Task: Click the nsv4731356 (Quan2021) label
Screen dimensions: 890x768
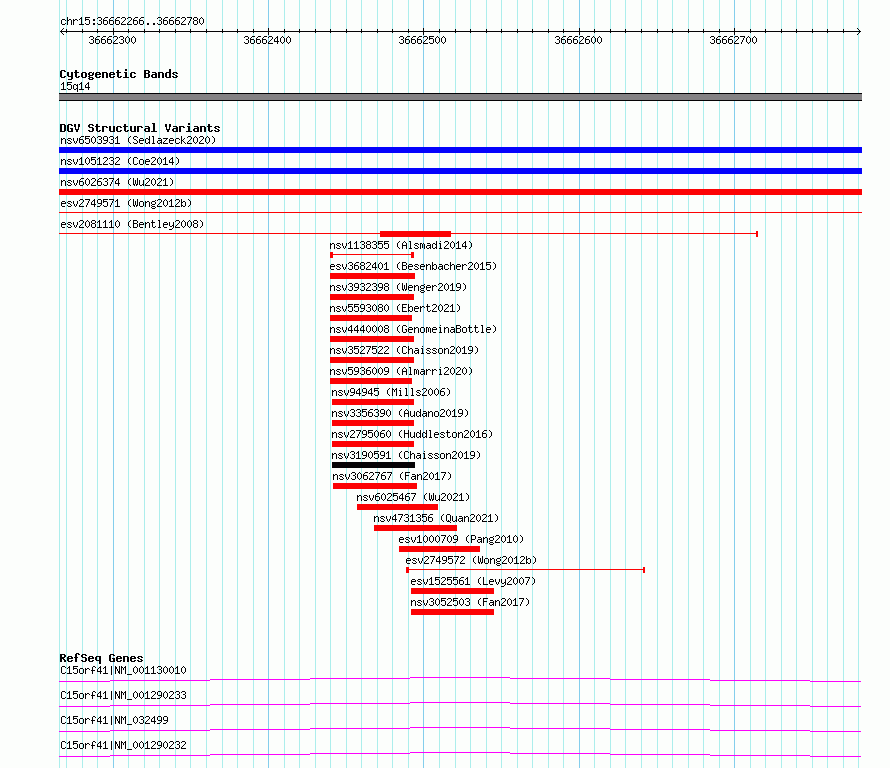Action: click(436, 518)
